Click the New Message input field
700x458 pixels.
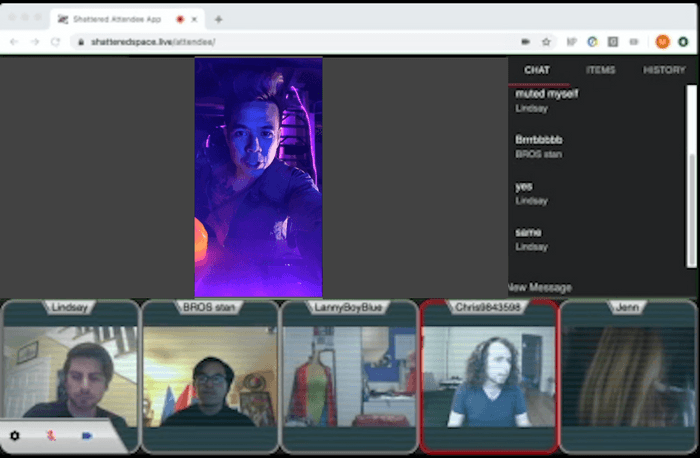coord(598,287)
